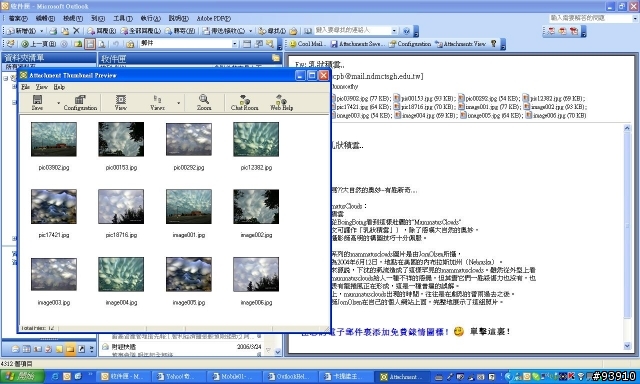
Task: Select the pic17421.jpg thumbnail
Action: pyautogui.click(x=53, y=206)
